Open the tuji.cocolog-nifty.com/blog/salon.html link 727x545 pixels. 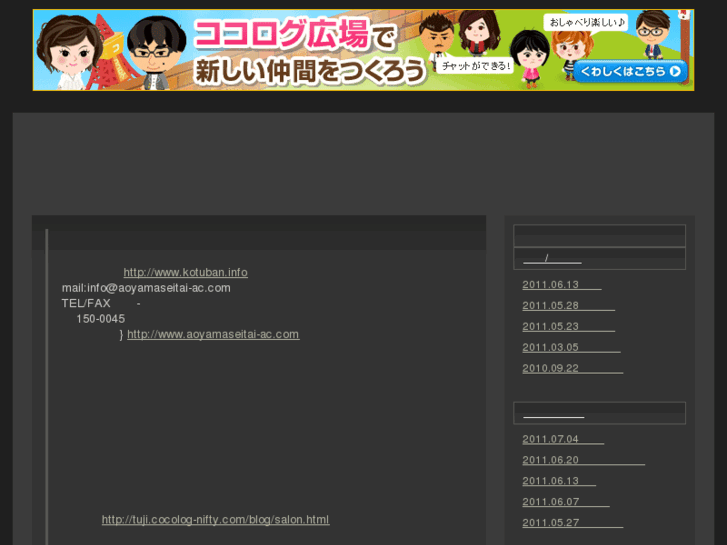[x=216, y=519]
